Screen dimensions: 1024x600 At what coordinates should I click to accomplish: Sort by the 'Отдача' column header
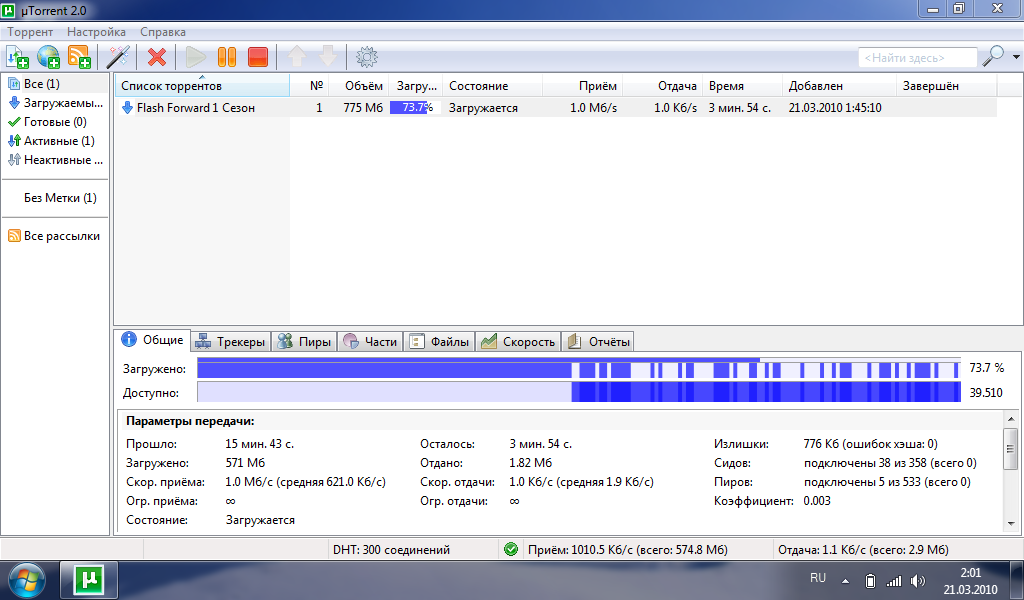pyautogui.click(x=663, y=86)
